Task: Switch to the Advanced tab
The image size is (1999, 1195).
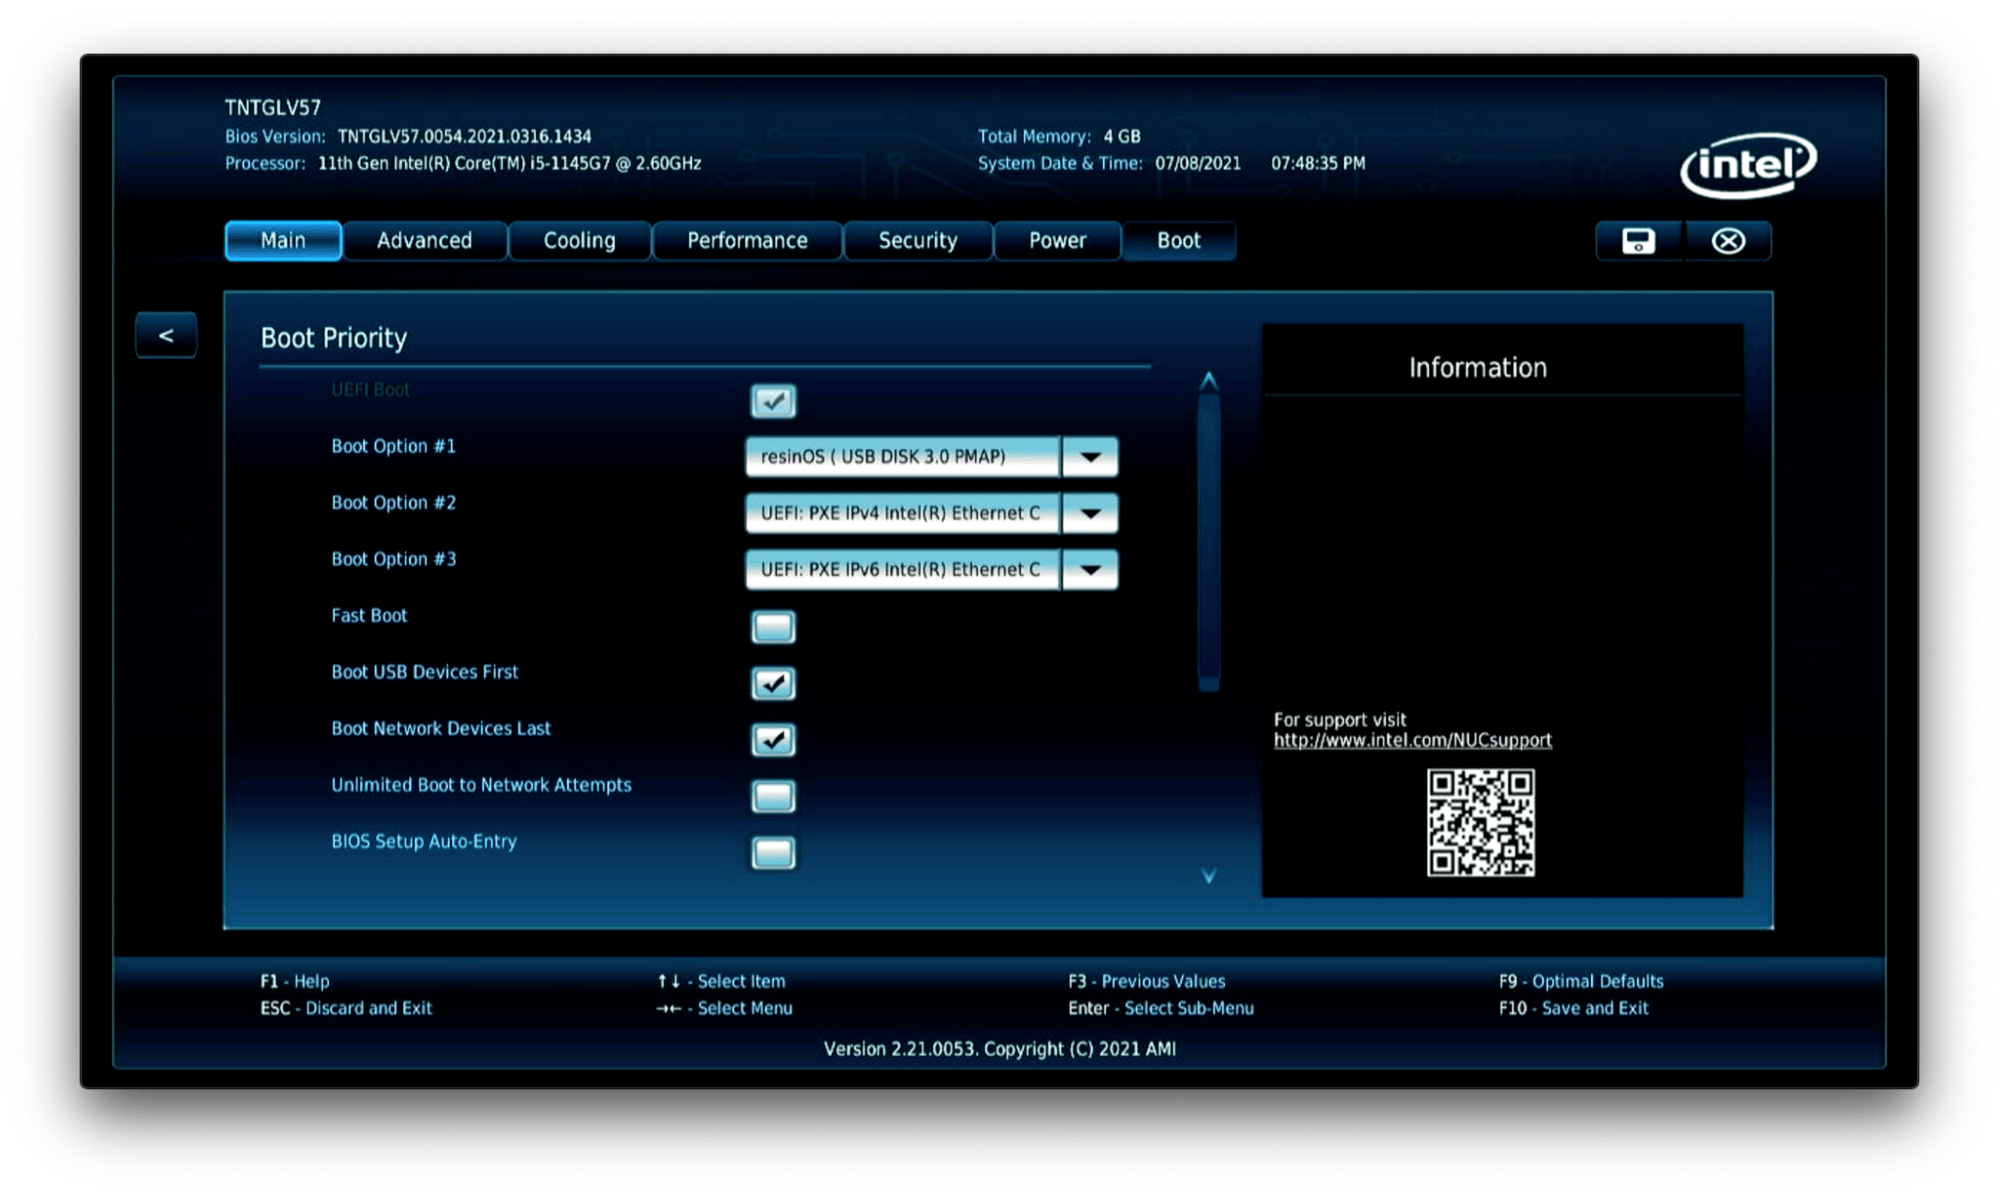Action: coord(424,241)
